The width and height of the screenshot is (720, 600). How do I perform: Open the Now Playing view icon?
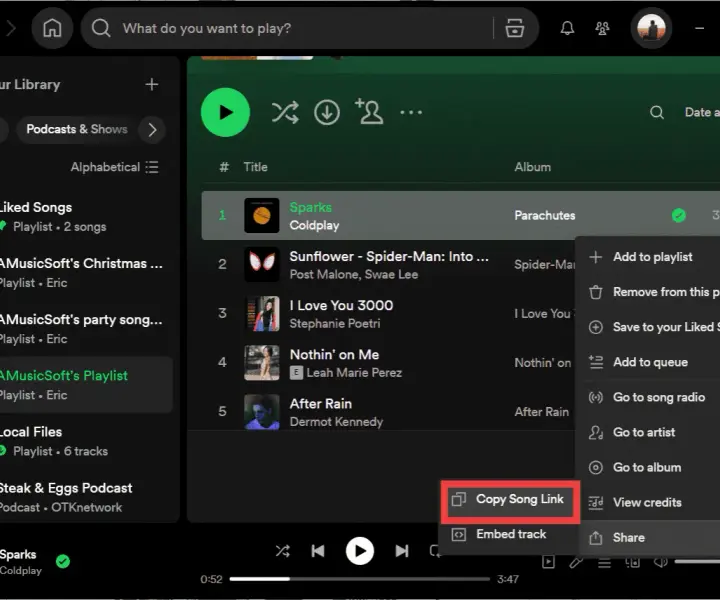(x=548, y=561)
